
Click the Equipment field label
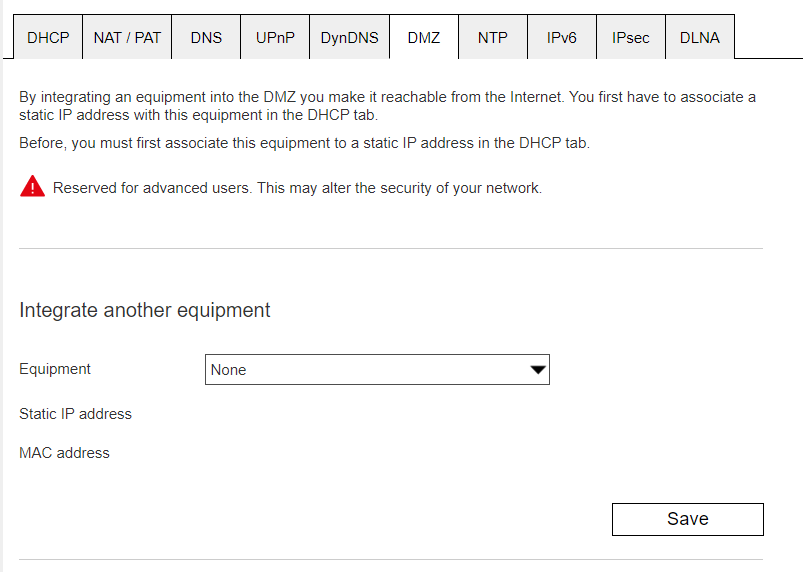[x=55, y=369]
